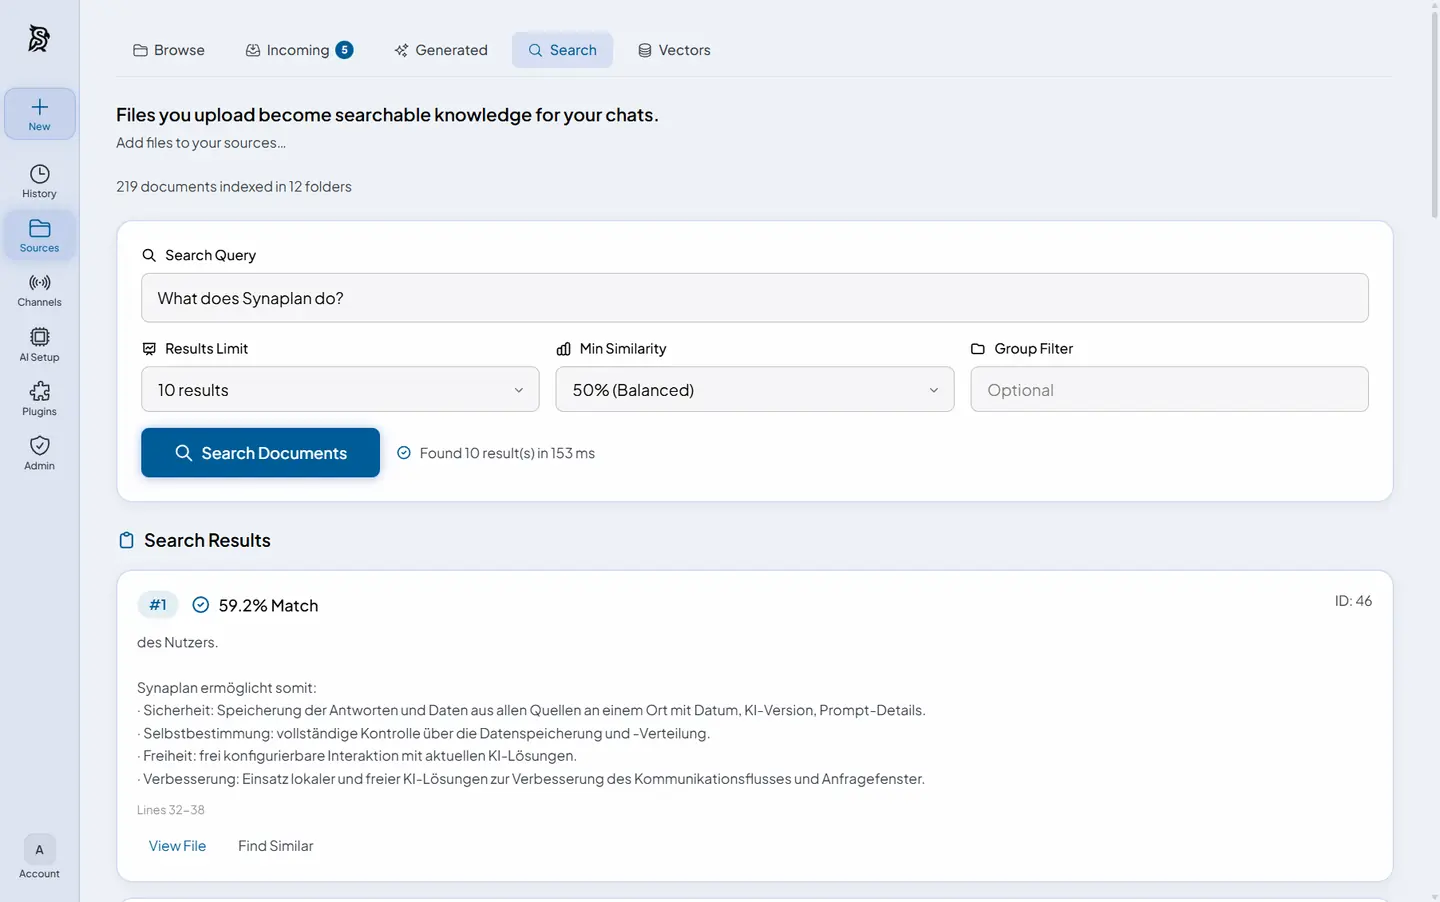Open the Channels sidebar icon
This screenshot has height=902, width=1440.
[39, 283]
